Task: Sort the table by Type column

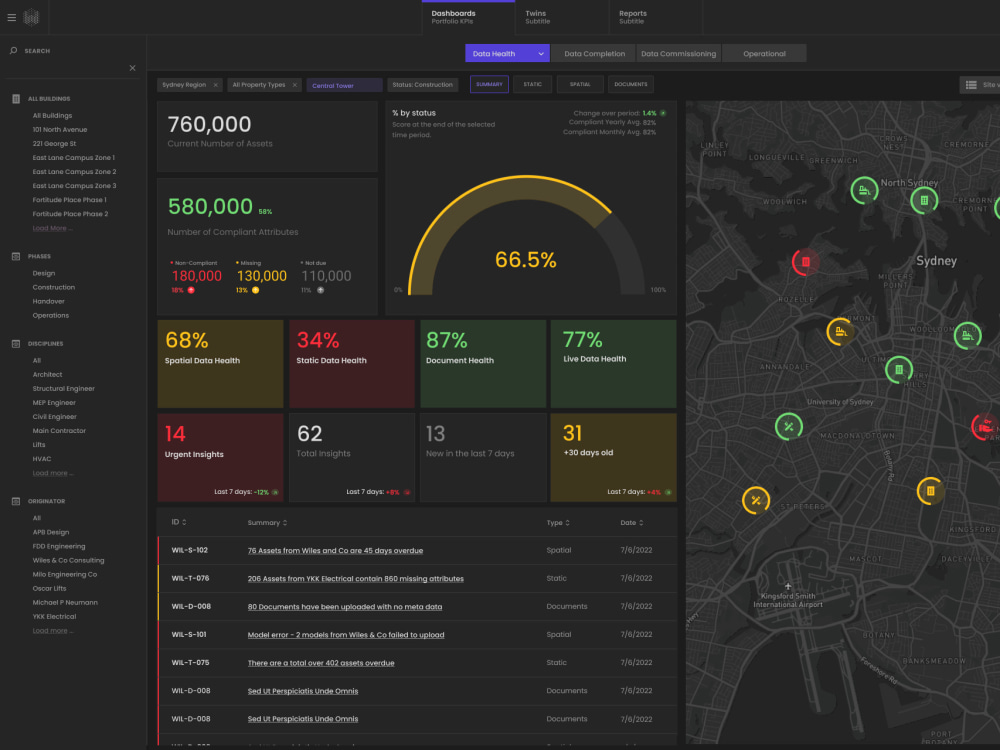Action: [x=558, y=523]
